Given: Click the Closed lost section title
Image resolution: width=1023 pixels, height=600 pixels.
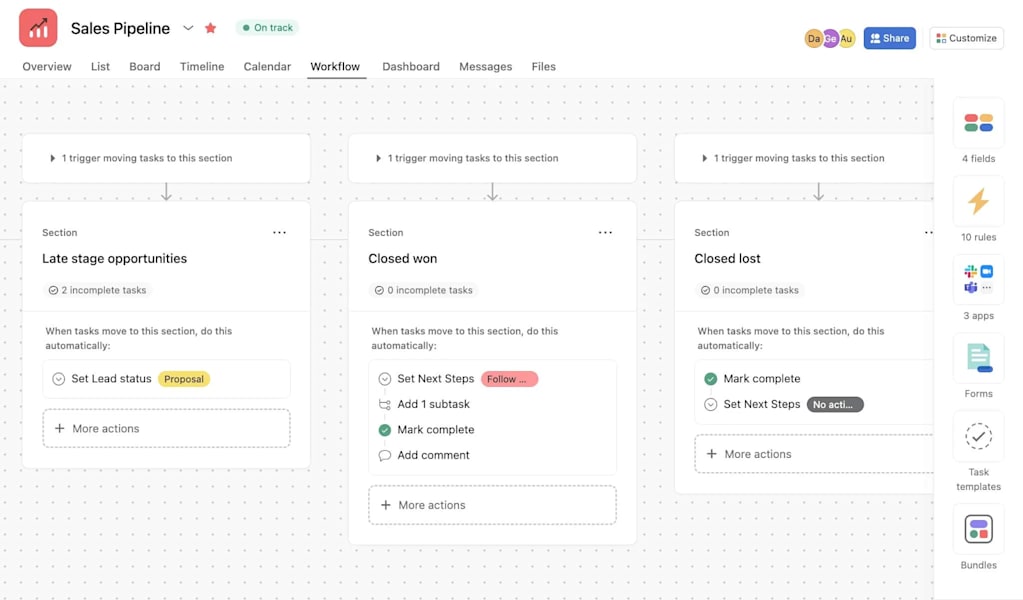Looking at the screenshot, I should (727, 259).
